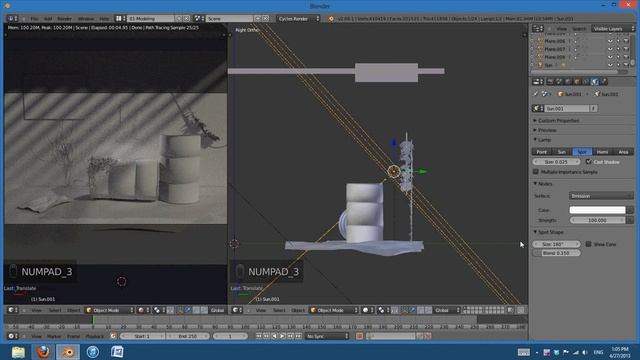Screen dimensions: 640x360
Task: Expand the Preview panel
Action: 547,130
